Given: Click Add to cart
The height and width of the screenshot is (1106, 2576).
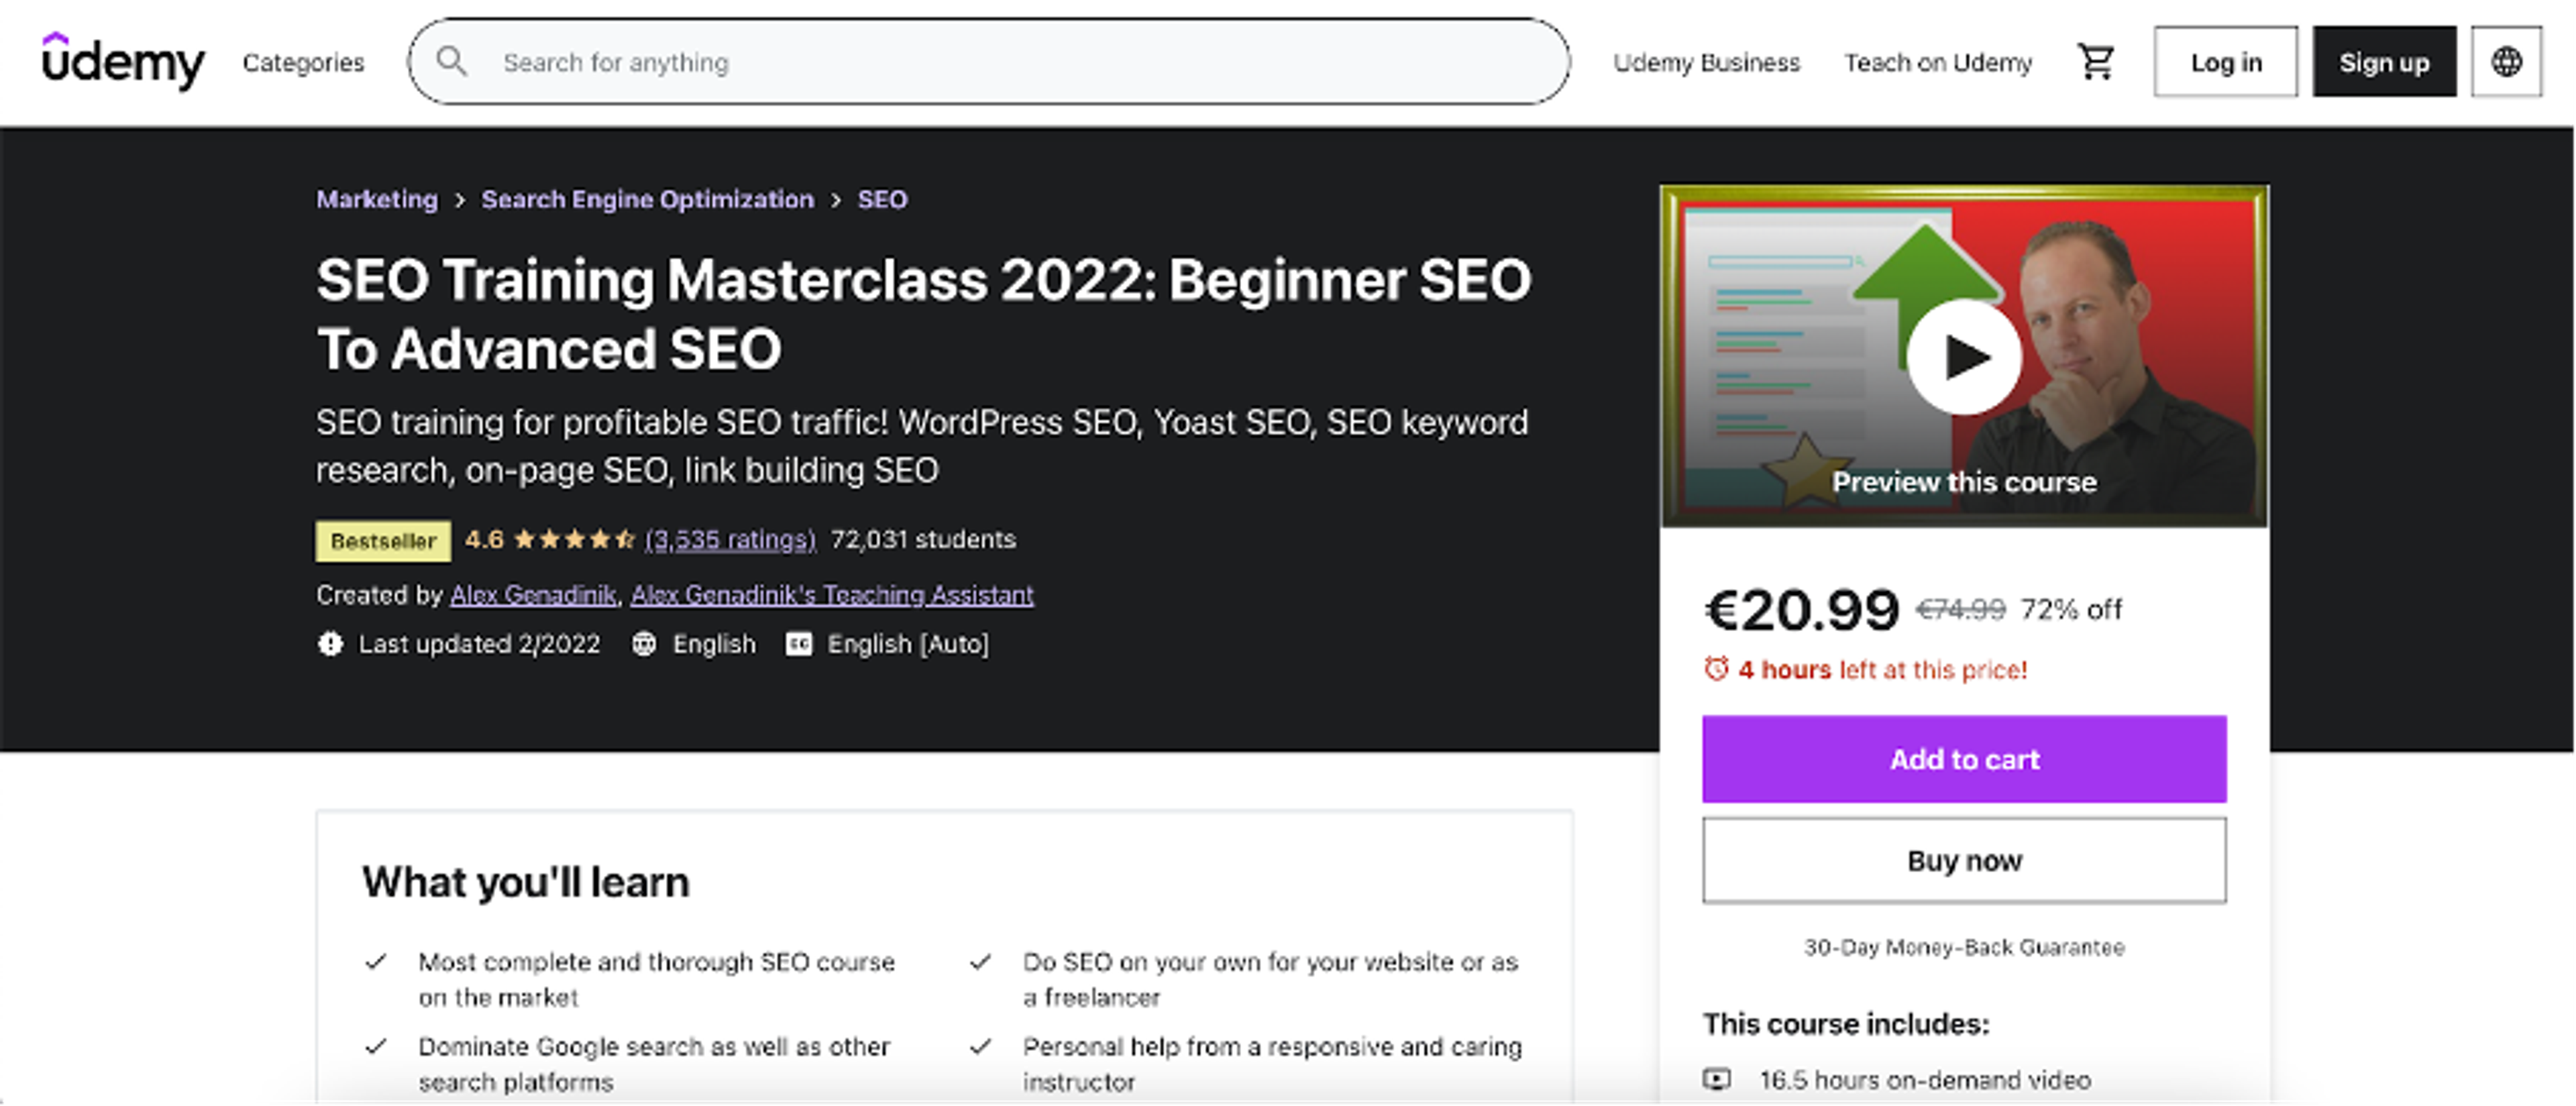Looking at the screenshot, I should coord(1964,759).
